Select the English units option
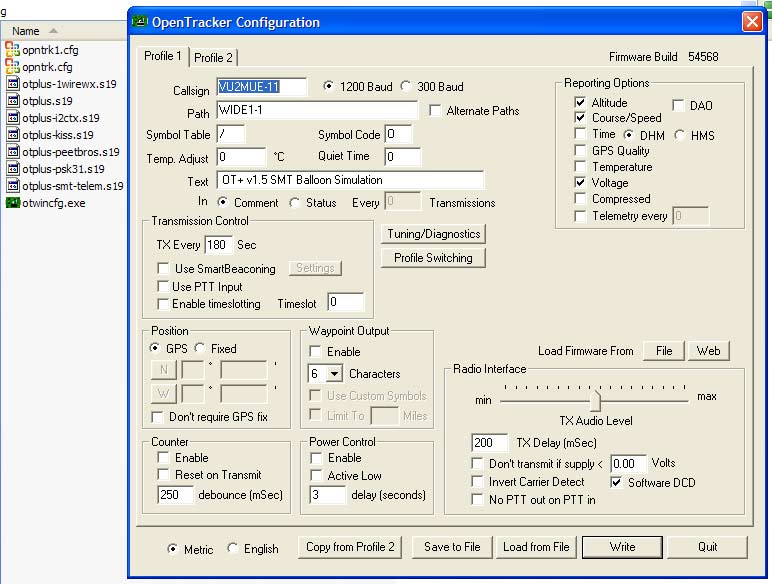The image size is (772, 584). (232, 548)
